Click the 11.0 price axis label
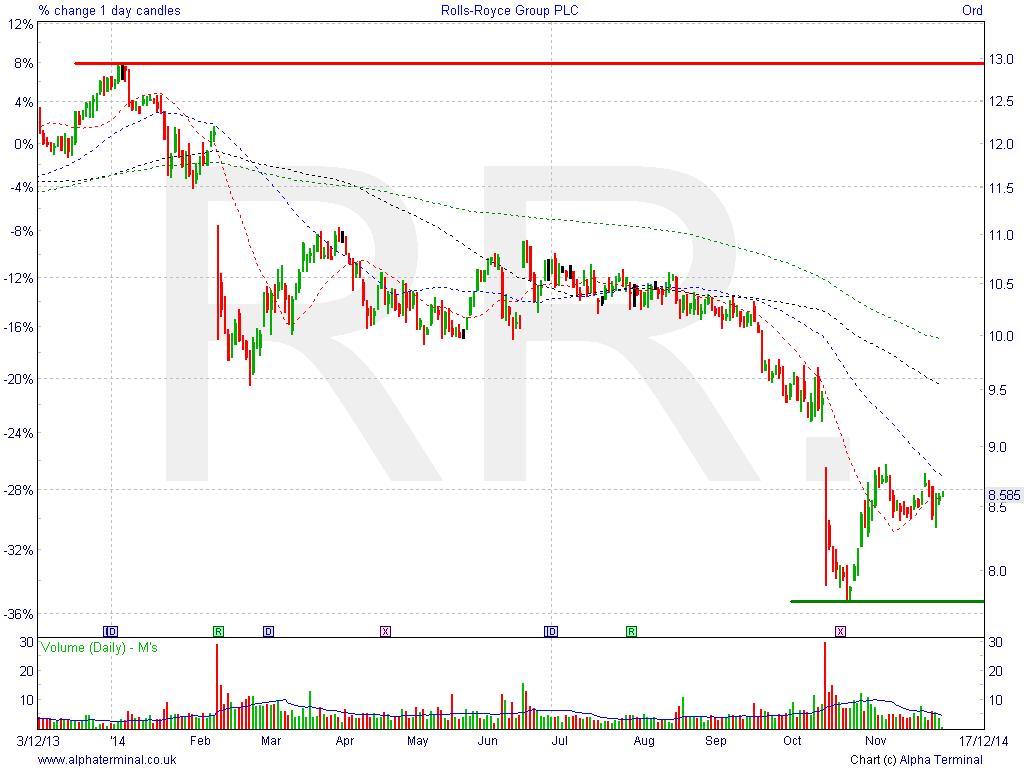 coord(1000,235)
